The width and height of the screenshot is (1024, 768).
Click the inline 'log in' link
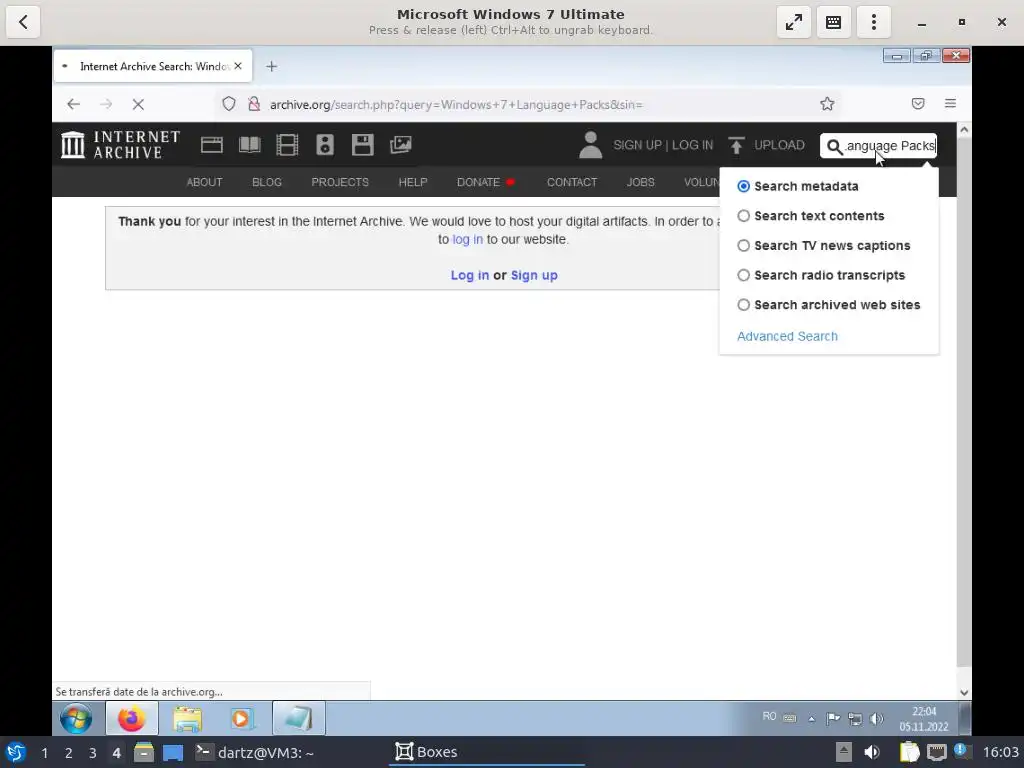(468, 240)
